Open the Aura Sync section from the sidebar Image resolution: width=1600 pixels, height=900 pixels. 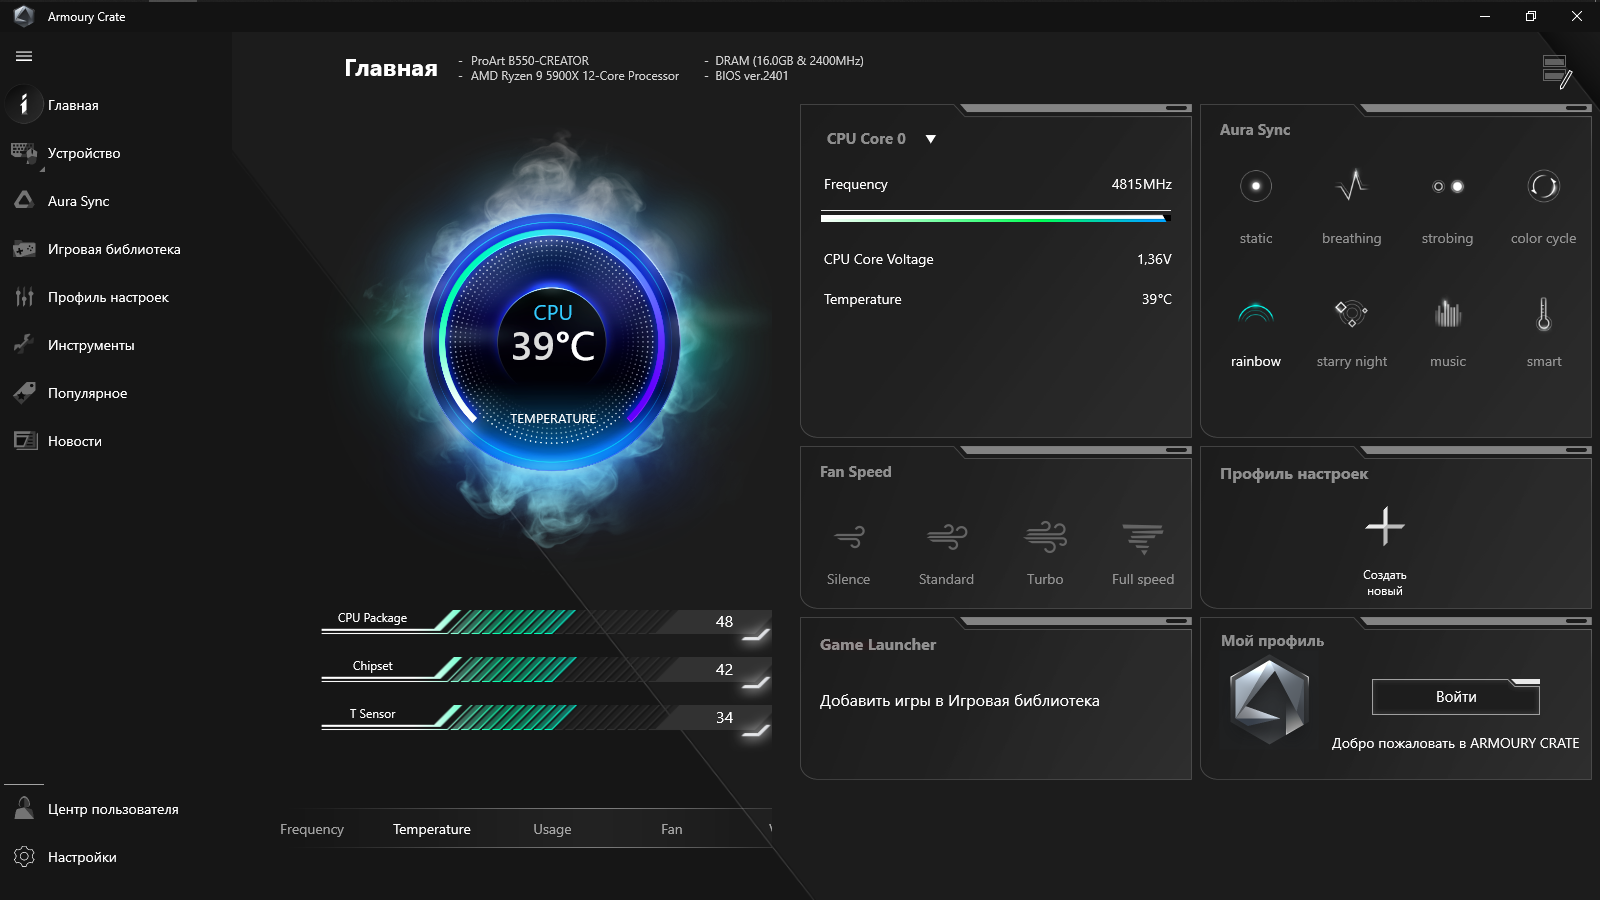(77, 201)
